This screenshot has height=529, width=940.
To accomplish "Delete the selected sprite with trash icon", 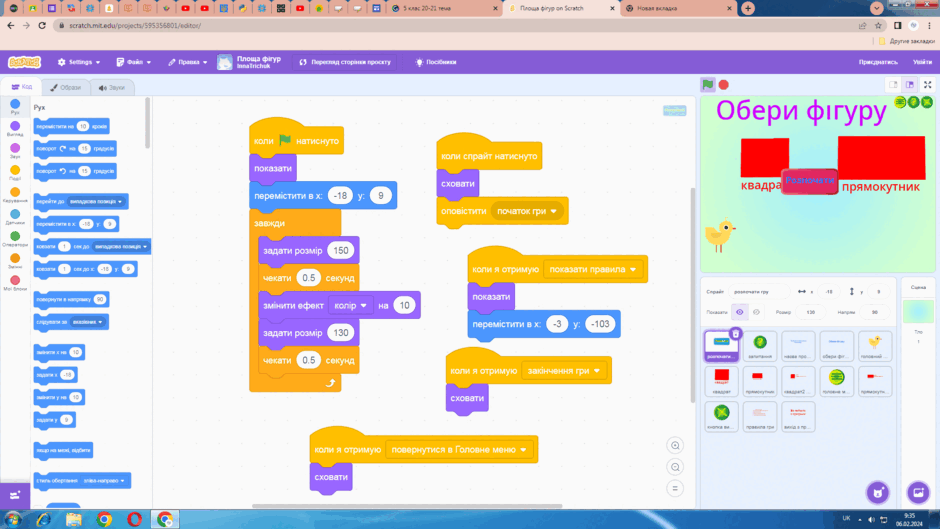I will (736, 333).
